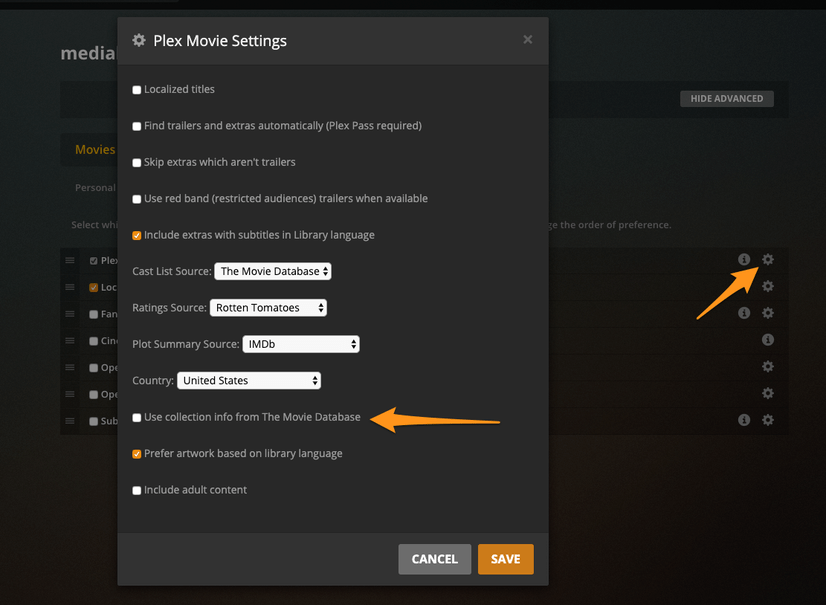Screen dimensions: 826x605
Task: Toggle the Include adult content checkbox
Action: pos(137,491)
